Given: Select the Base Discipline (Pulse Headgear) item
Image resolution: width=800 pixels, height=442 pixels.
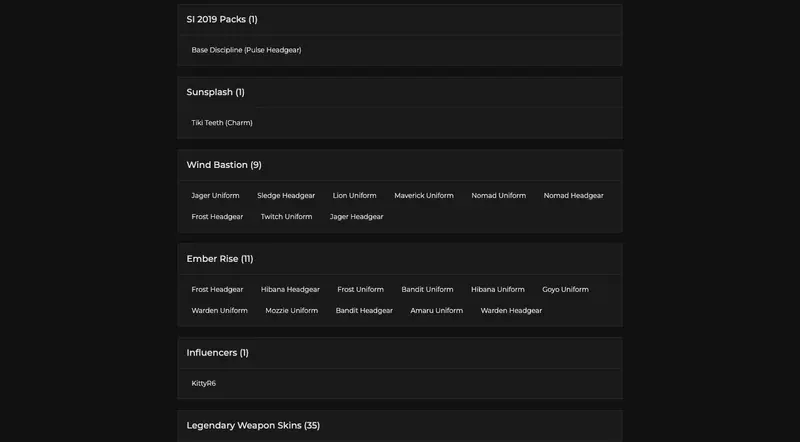Looking at the screenshot, I should [x=246, y=50].
